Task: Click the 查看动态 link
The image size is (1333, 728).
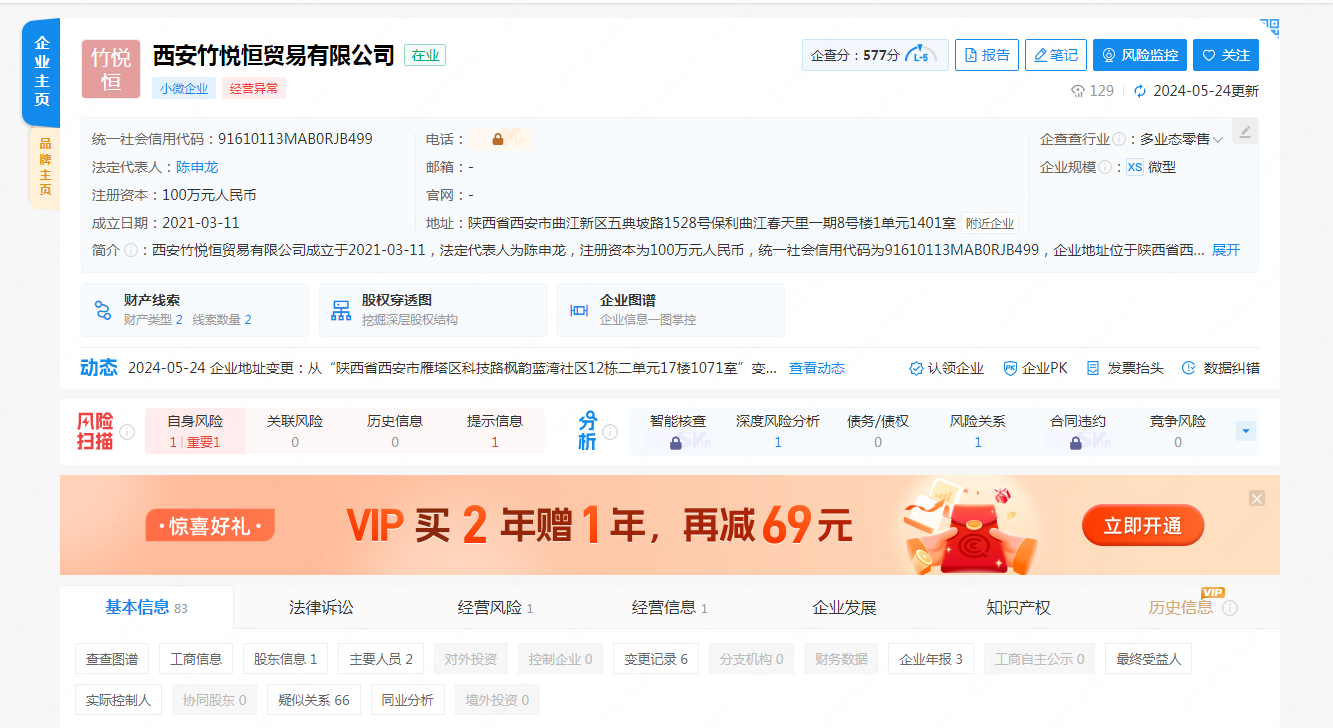Action: [817, 368]
